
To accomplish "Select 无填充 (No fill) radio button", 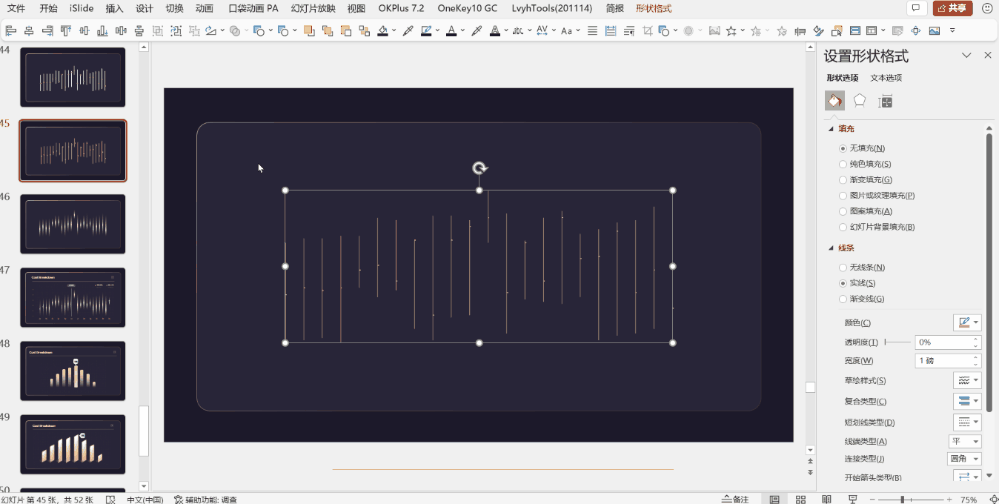I will pos(843,148).
